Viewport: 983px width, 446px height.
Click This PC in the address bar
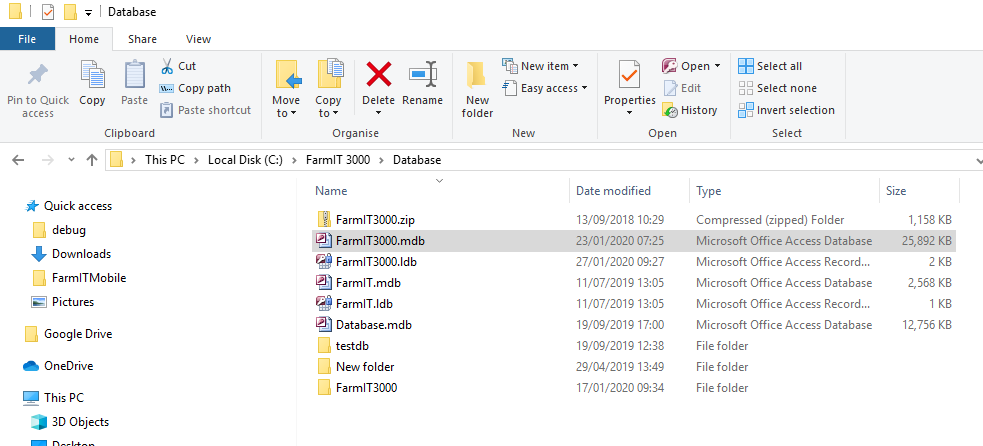pos(165,160)
